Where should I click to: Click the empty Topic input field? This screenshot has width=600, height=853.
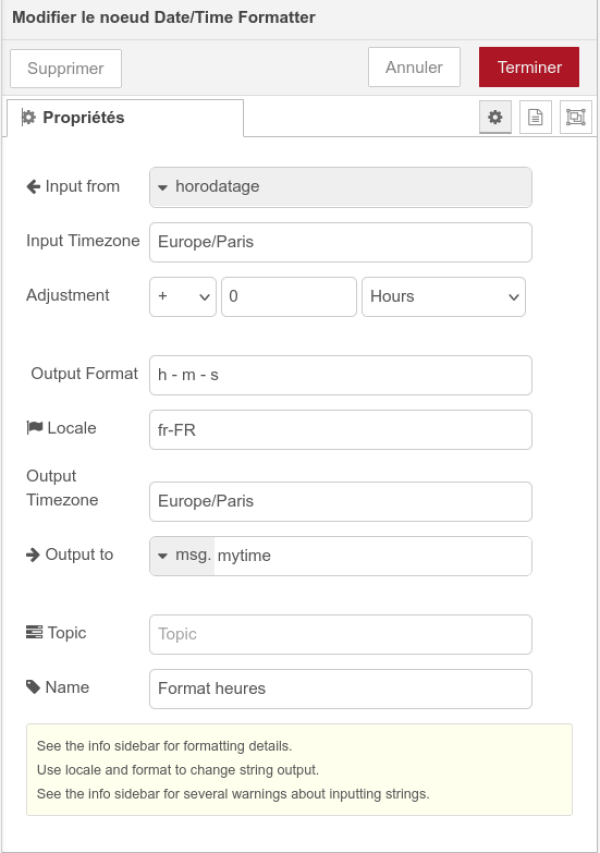[x=340, y=634]
